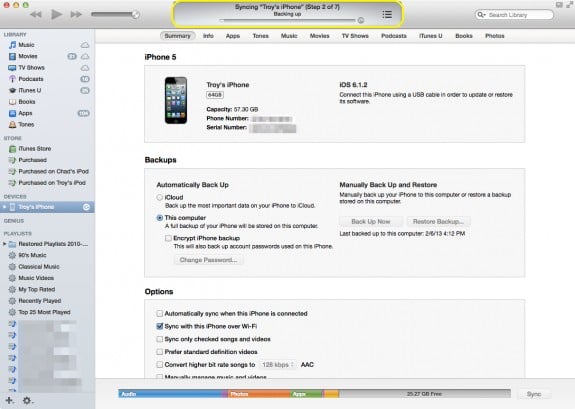Switch to the Photos tab
This screenshot has height=409, width=575.
click(x=495, y=36)
